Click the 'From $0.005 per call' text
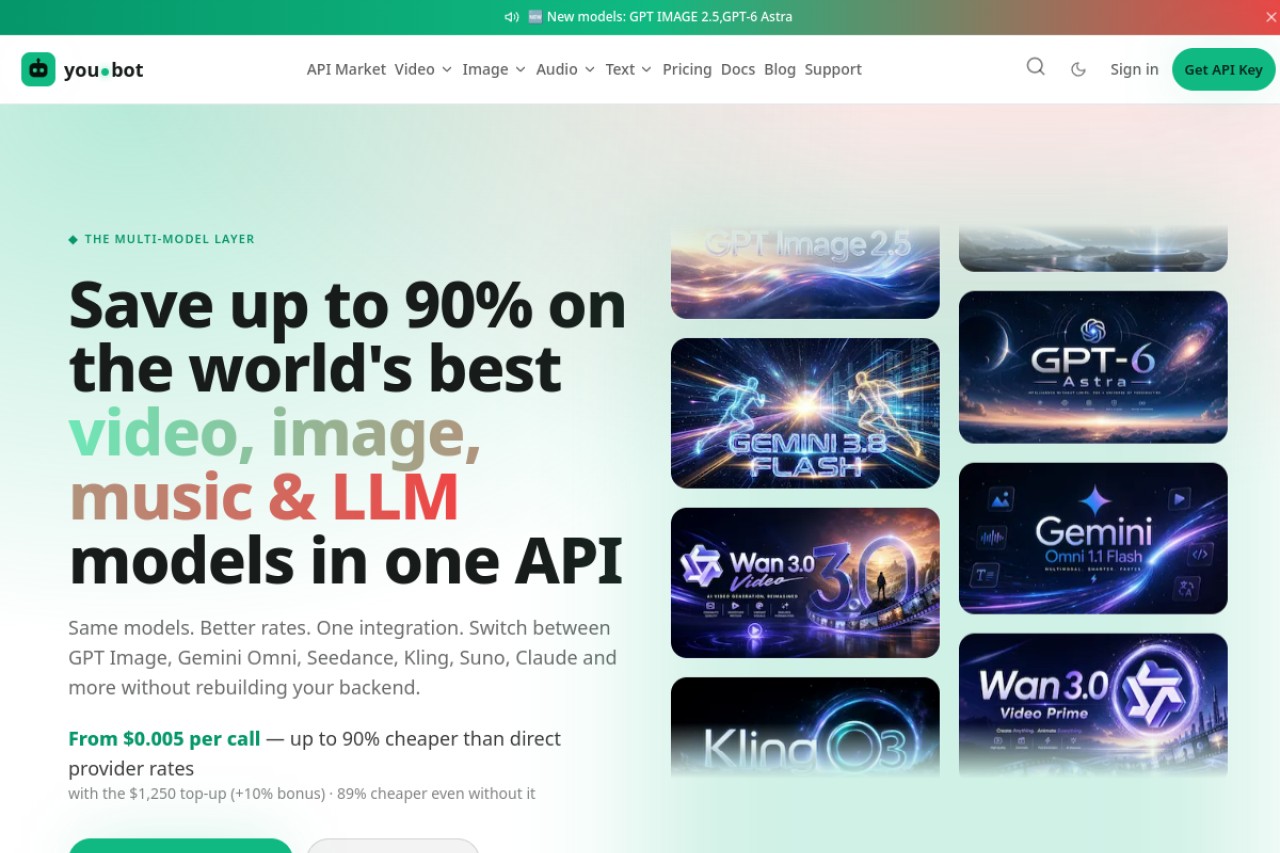This screenshot has width=1280, height=853. (164, 739)
